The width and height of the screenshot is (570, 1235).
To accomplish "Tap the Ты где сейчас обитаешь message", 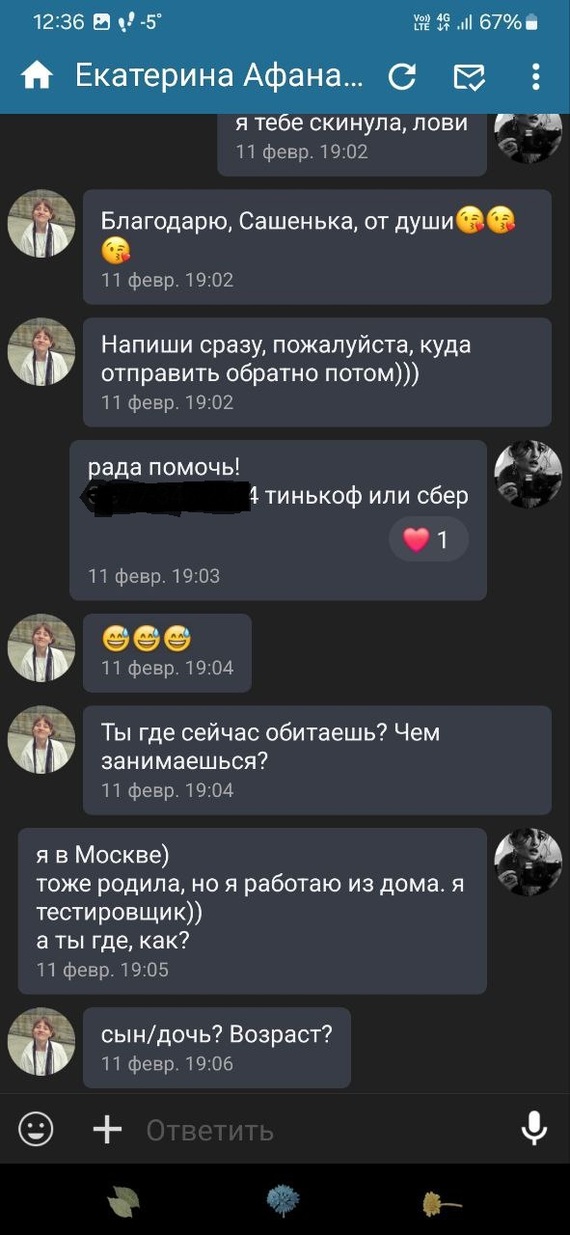I will tap(317, 760).
